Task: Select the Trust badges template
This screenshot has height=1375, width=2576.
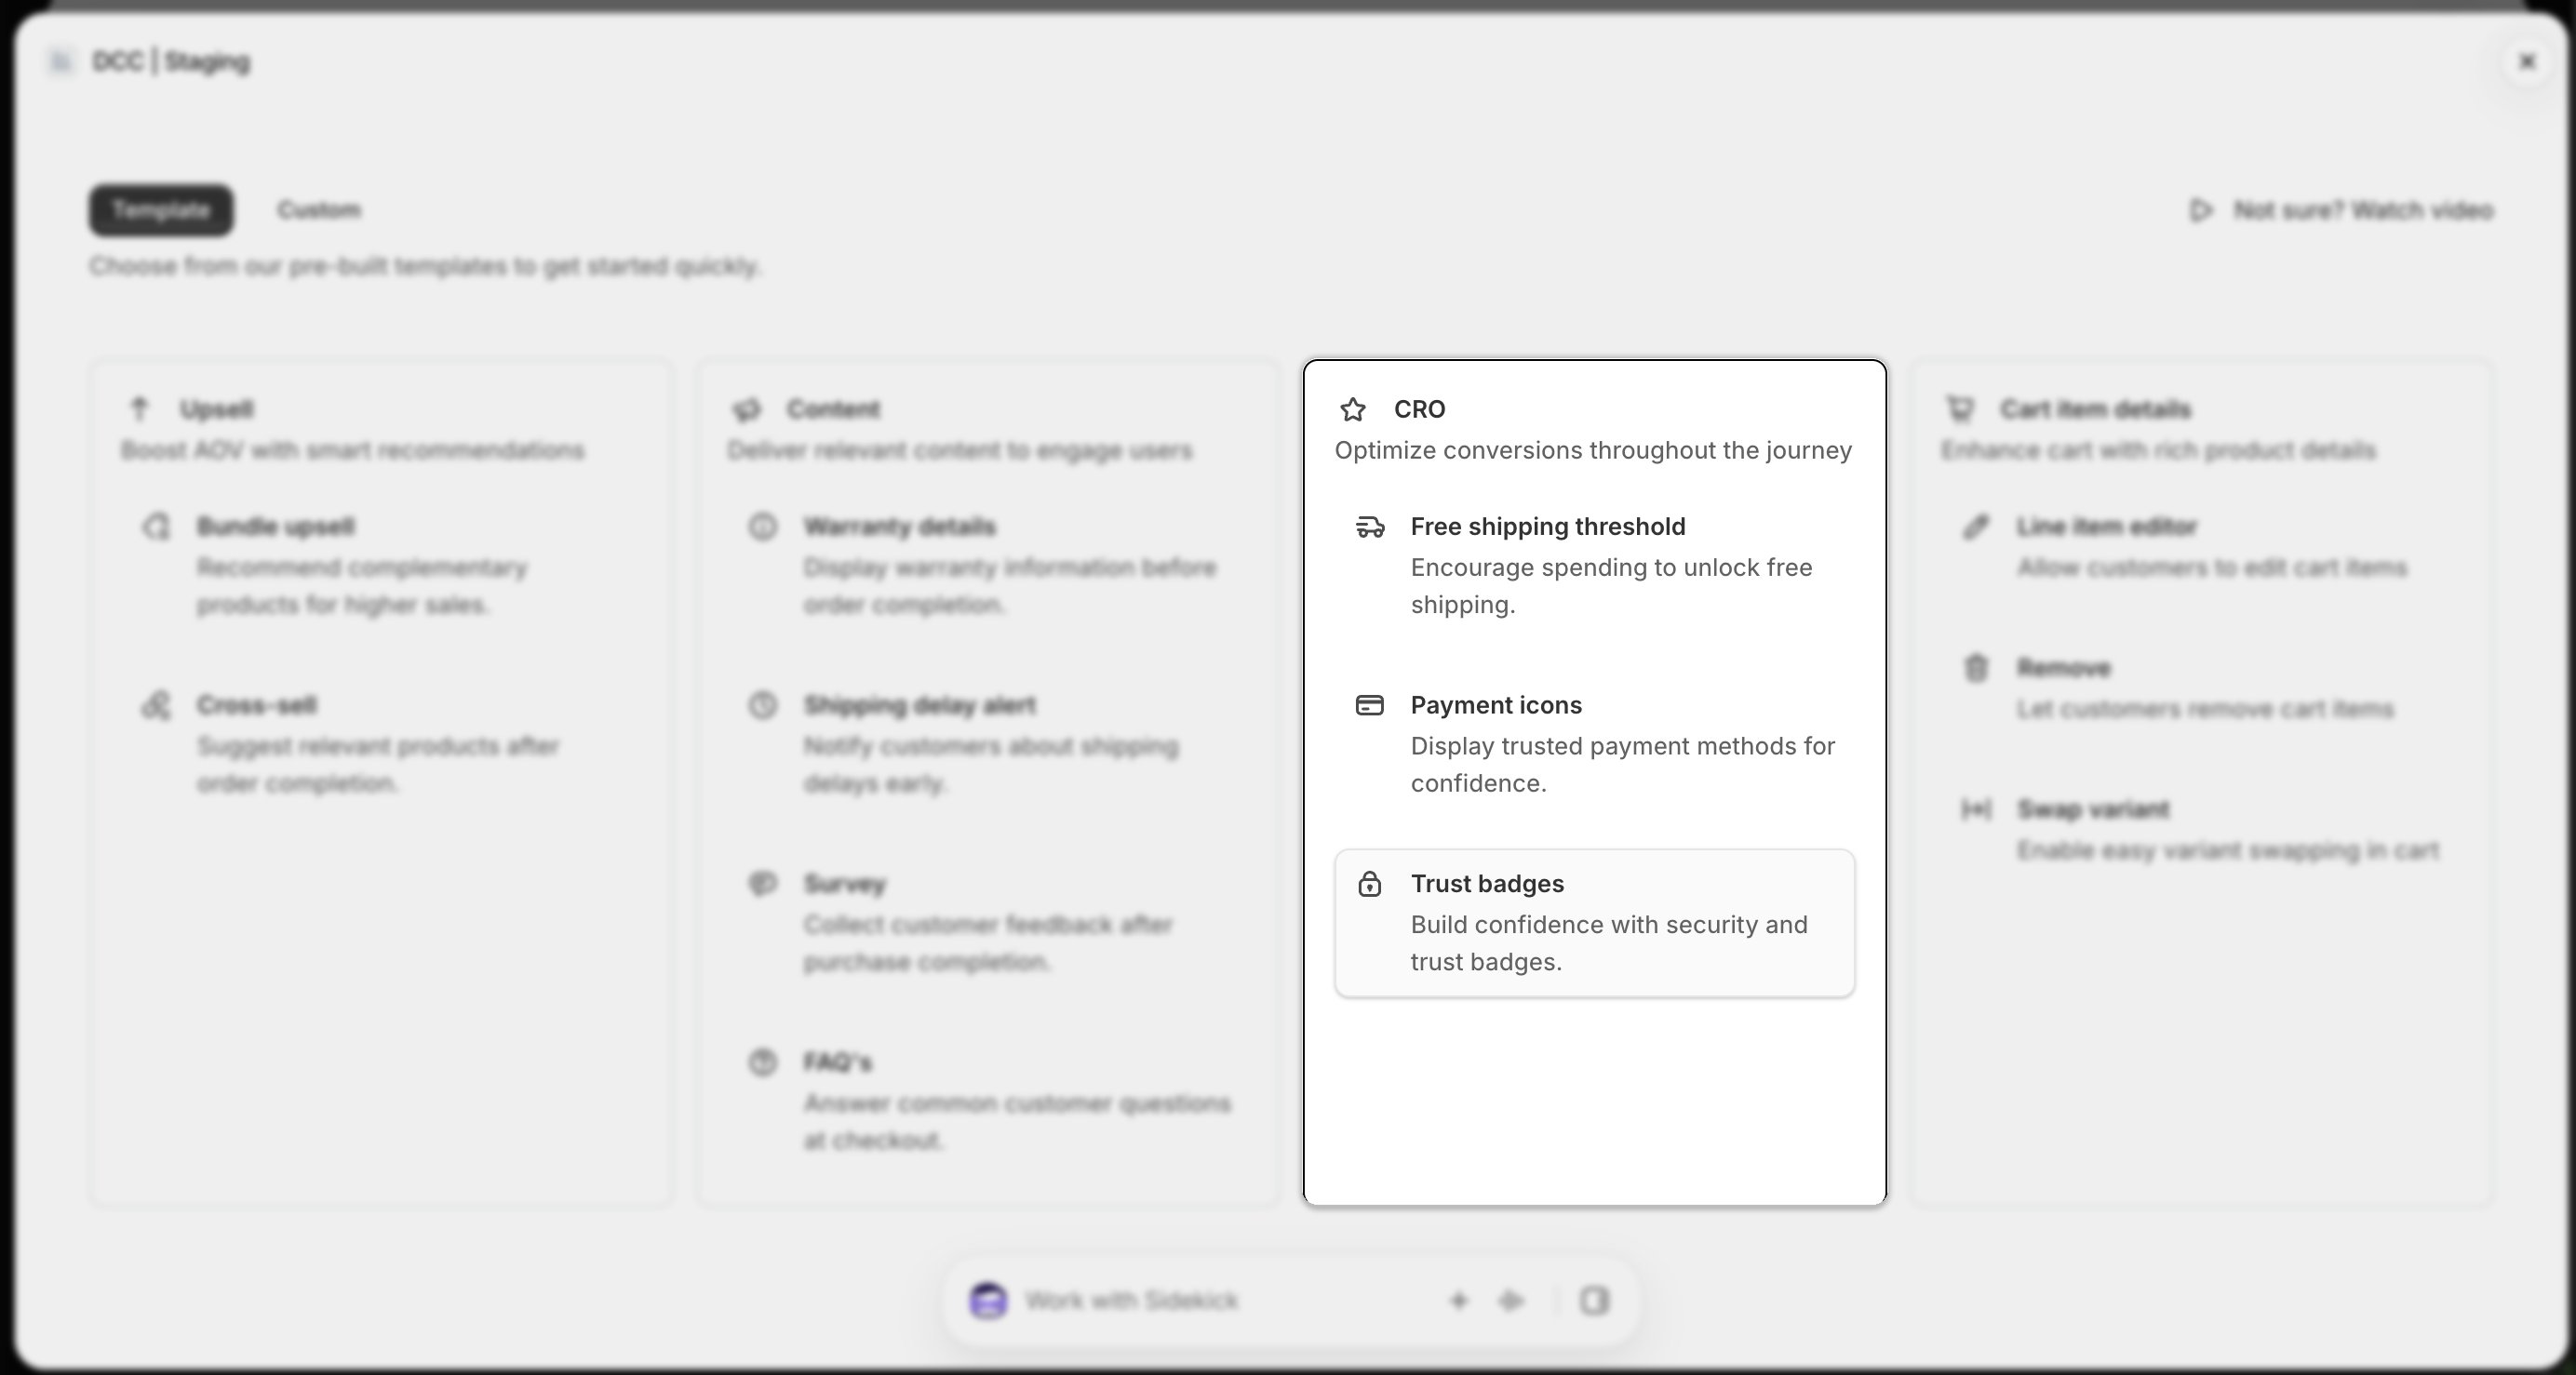Action: tap(1594, 923)
